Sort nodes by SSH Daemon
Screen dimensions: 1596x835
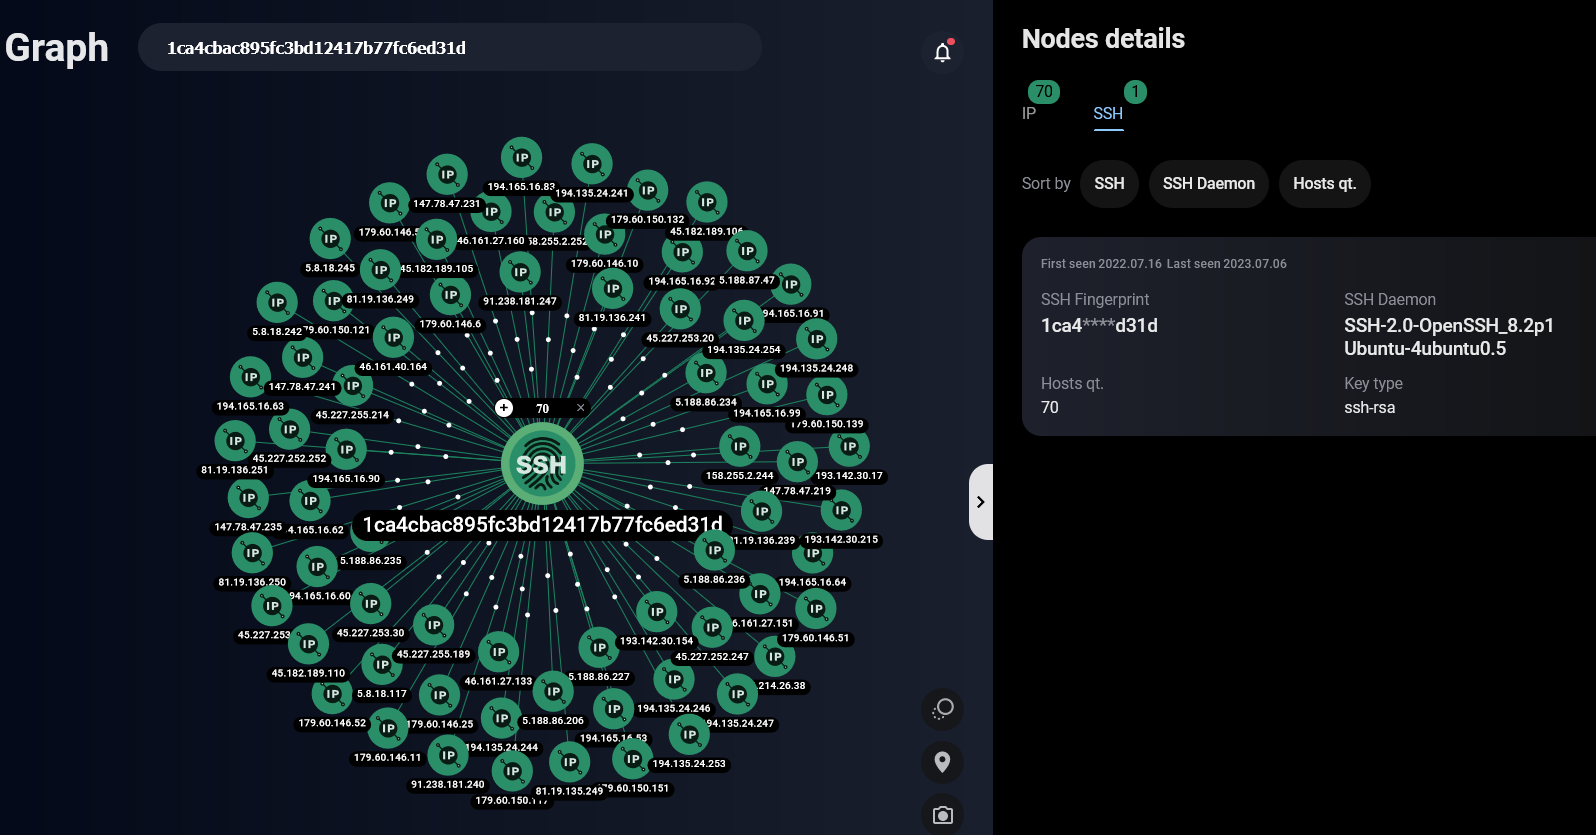tap(1208, 184)
